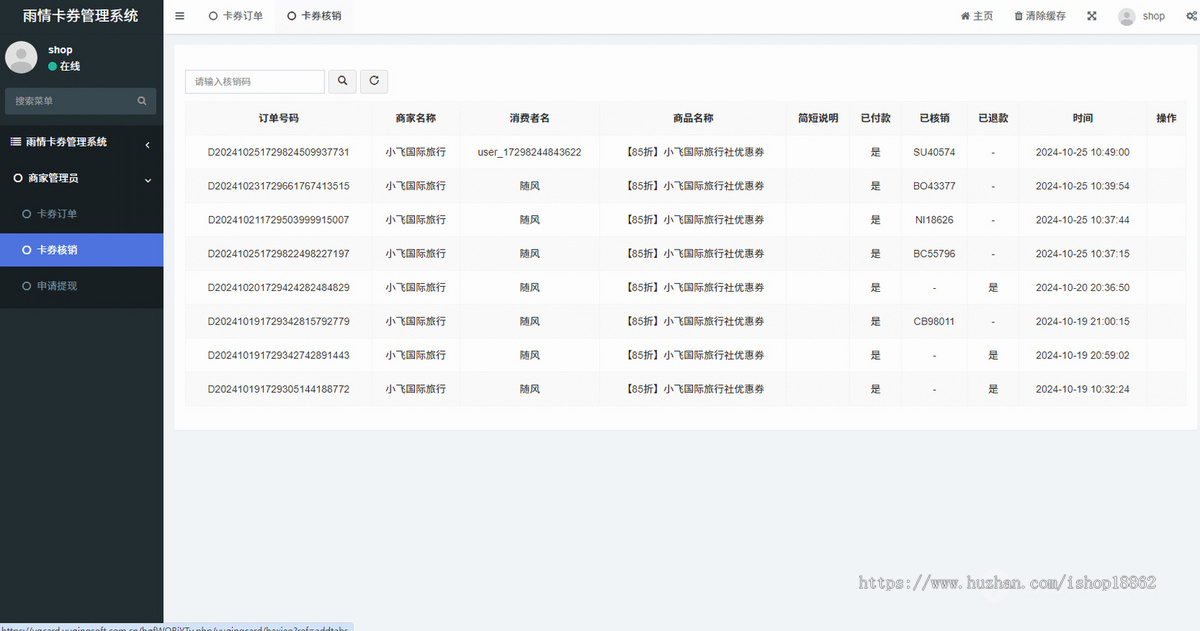The image size is (1200, 631).
Task: Toggle fullscreen with the expand icon
Action: 1092,16
